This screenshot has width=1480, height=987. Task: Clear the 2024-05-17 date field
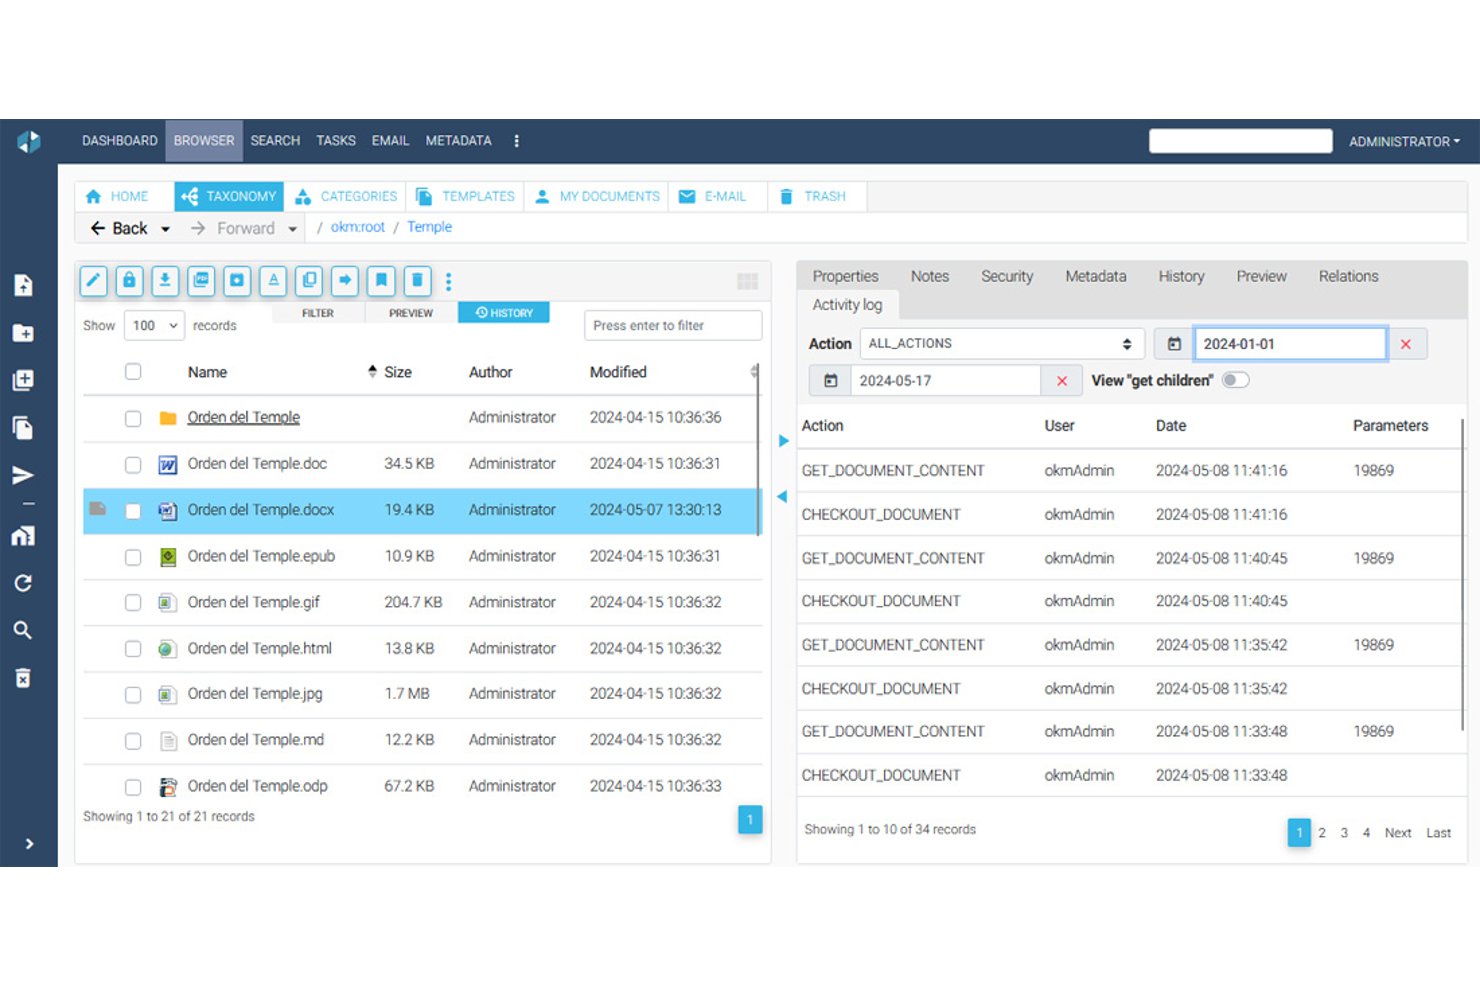(x=1062, y=381)
